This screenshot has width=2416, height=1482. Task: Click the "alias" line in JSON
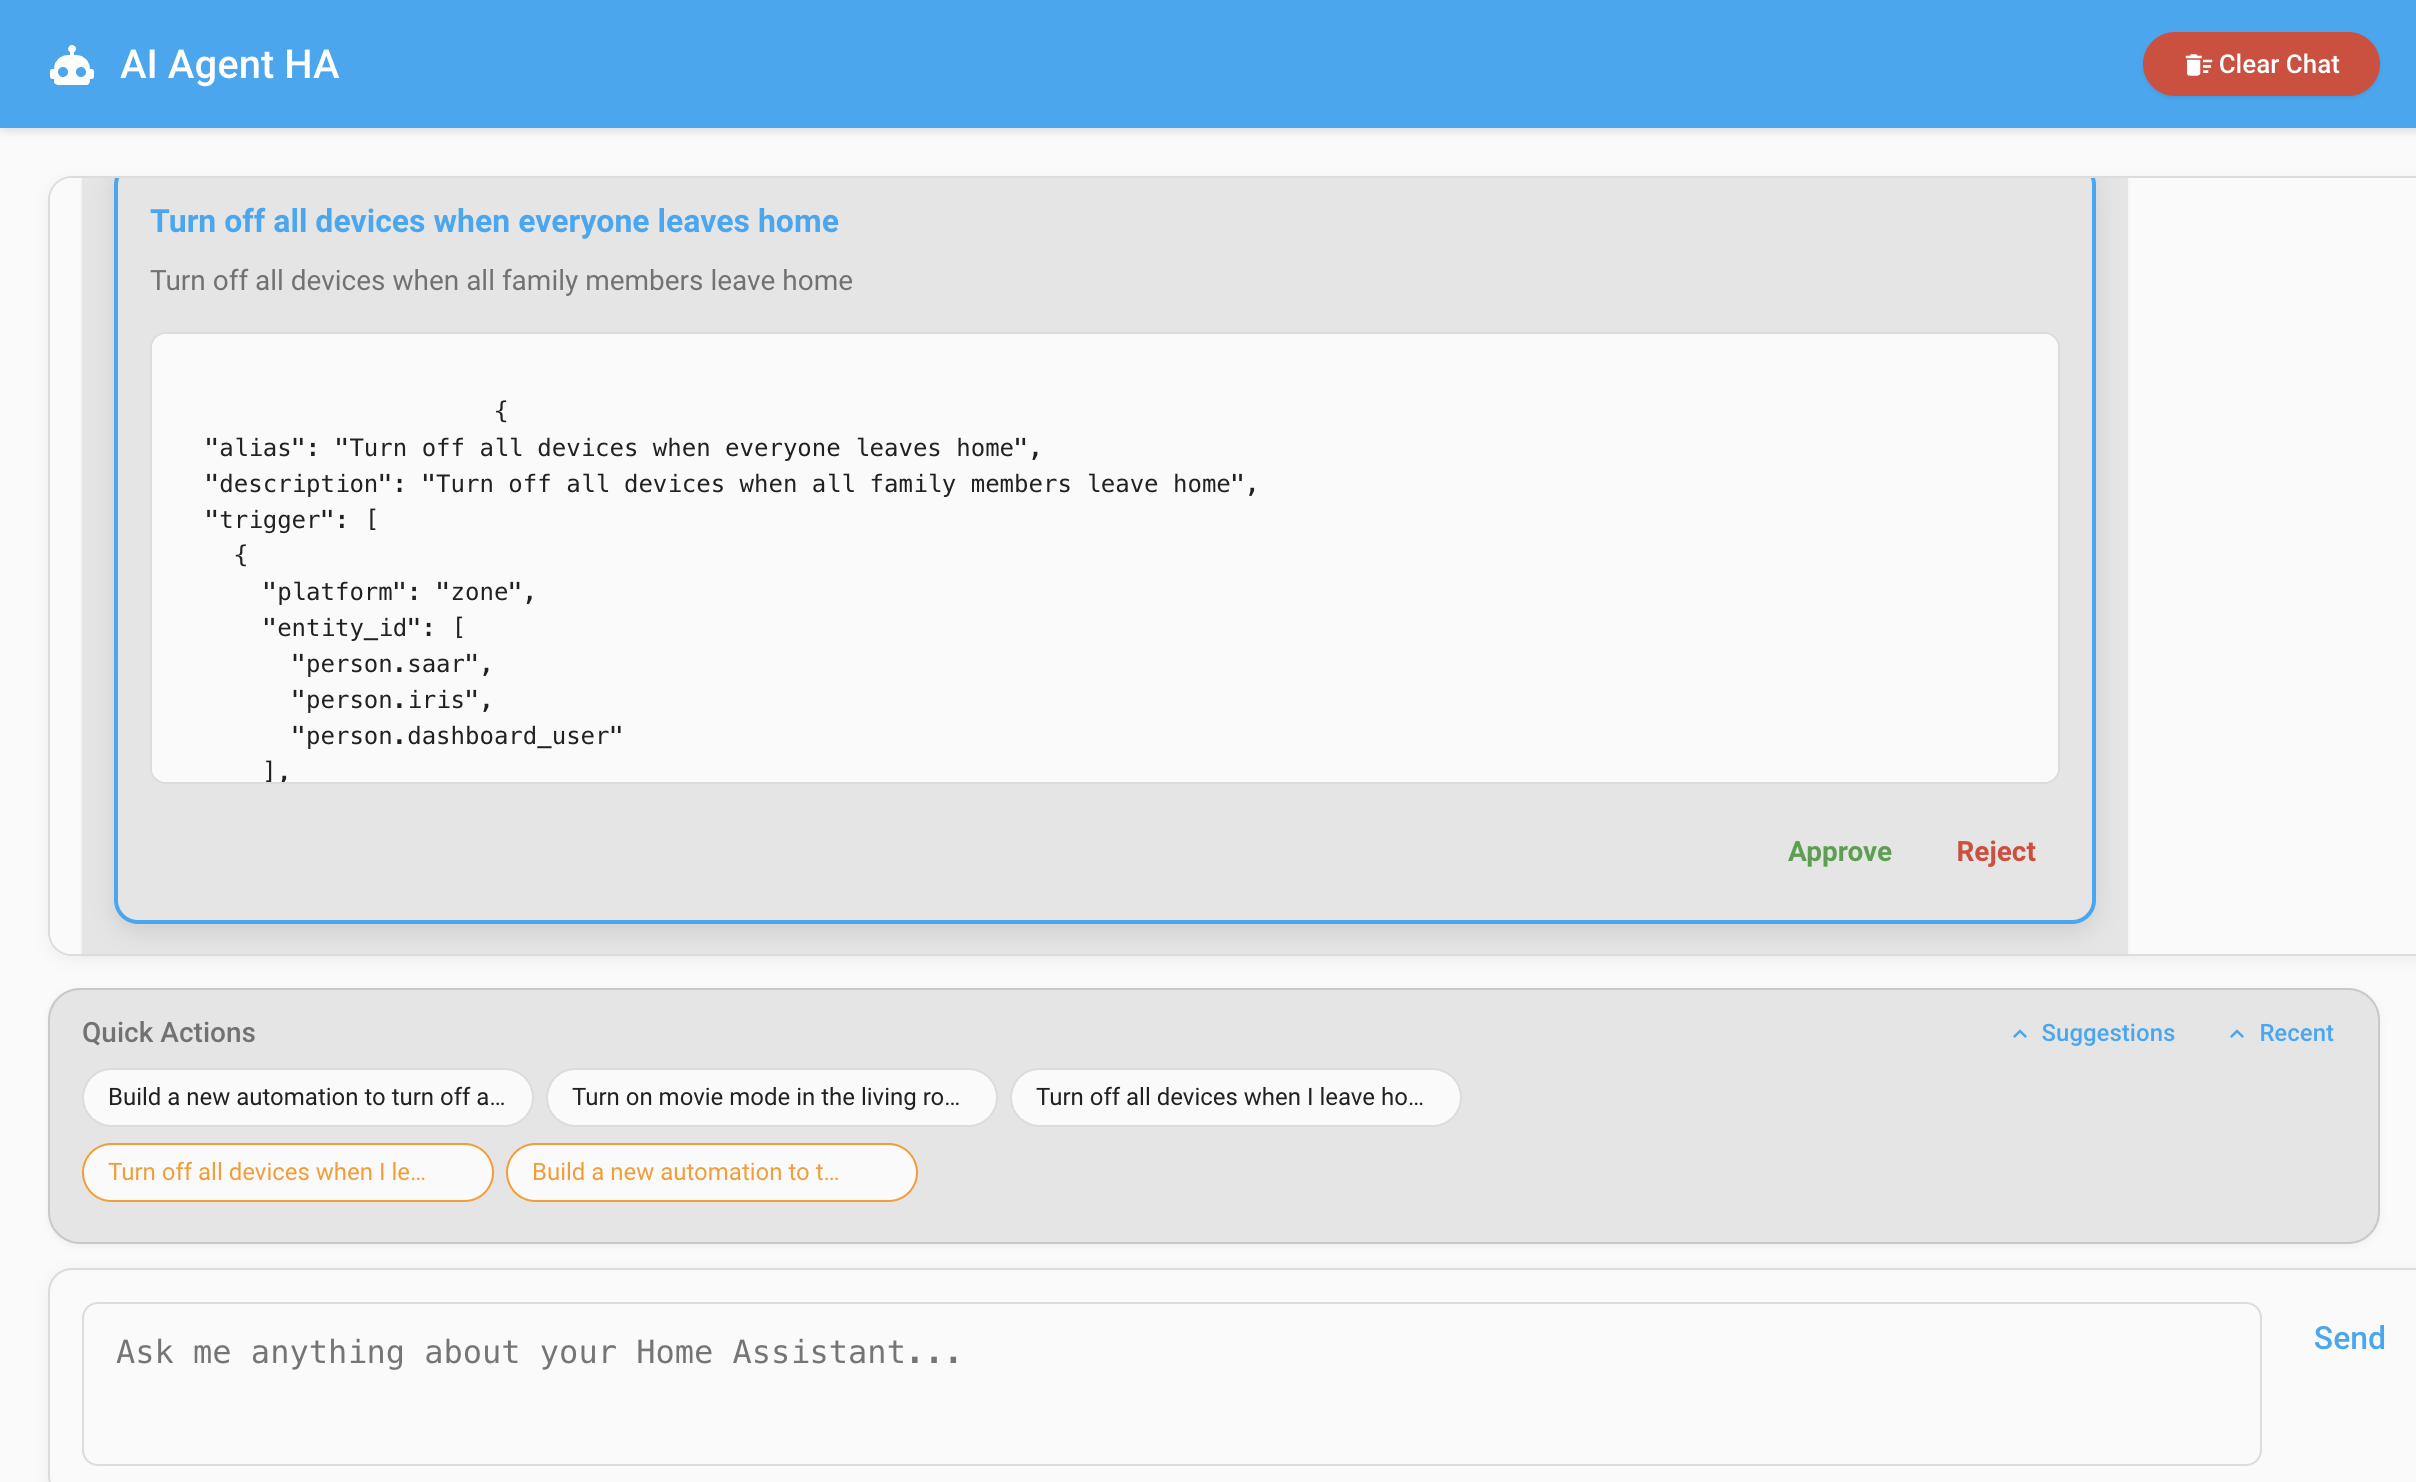click(623, 448)
